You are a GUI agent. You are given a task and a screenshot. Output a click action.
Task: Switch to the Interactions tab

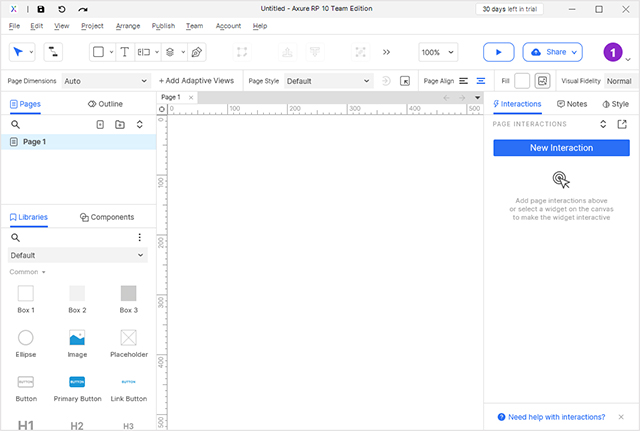pos(517,104)
